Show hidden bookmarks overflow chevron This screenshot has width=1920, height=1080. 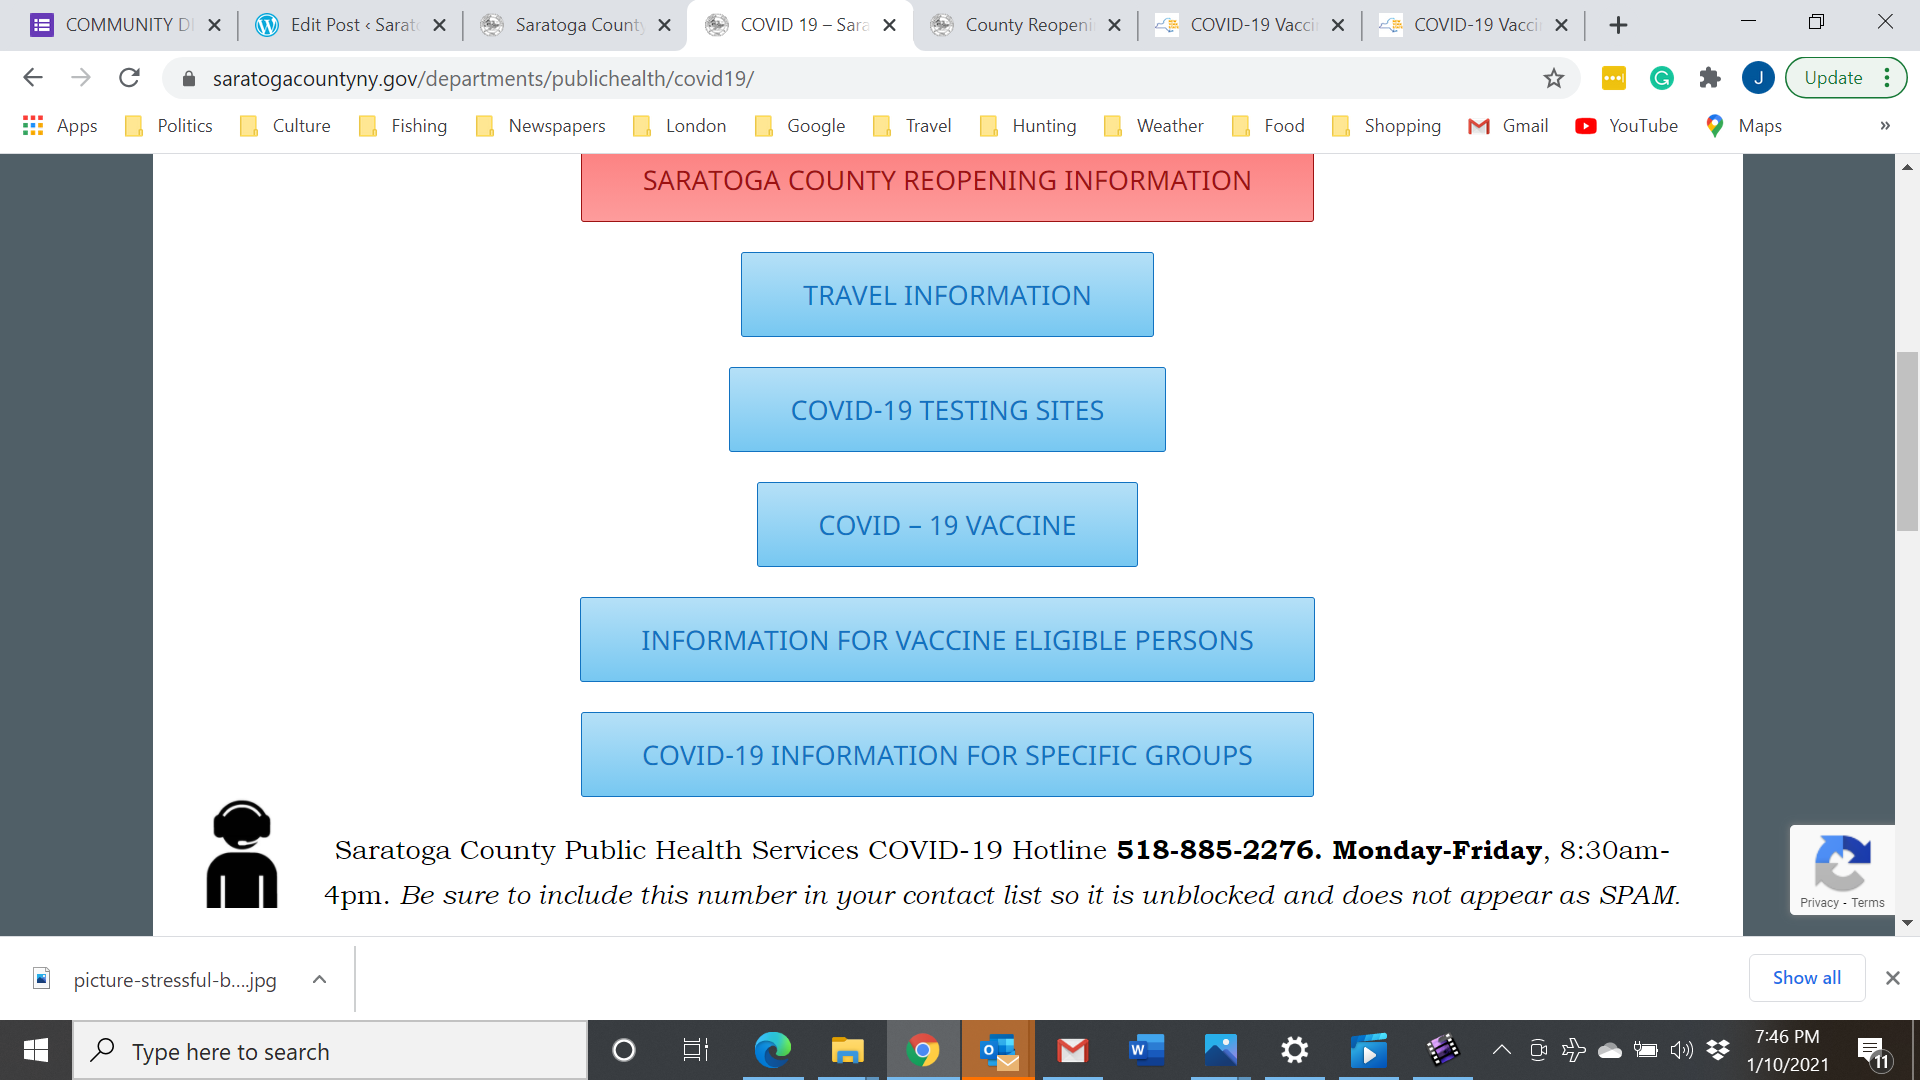coord(1884,126)
